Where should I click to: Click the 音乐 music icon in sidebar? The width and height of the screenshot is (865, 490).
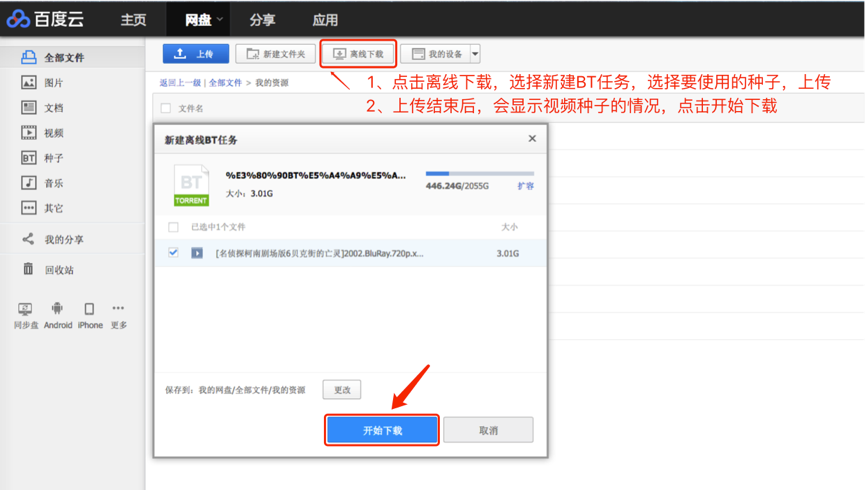coord(29,183)
